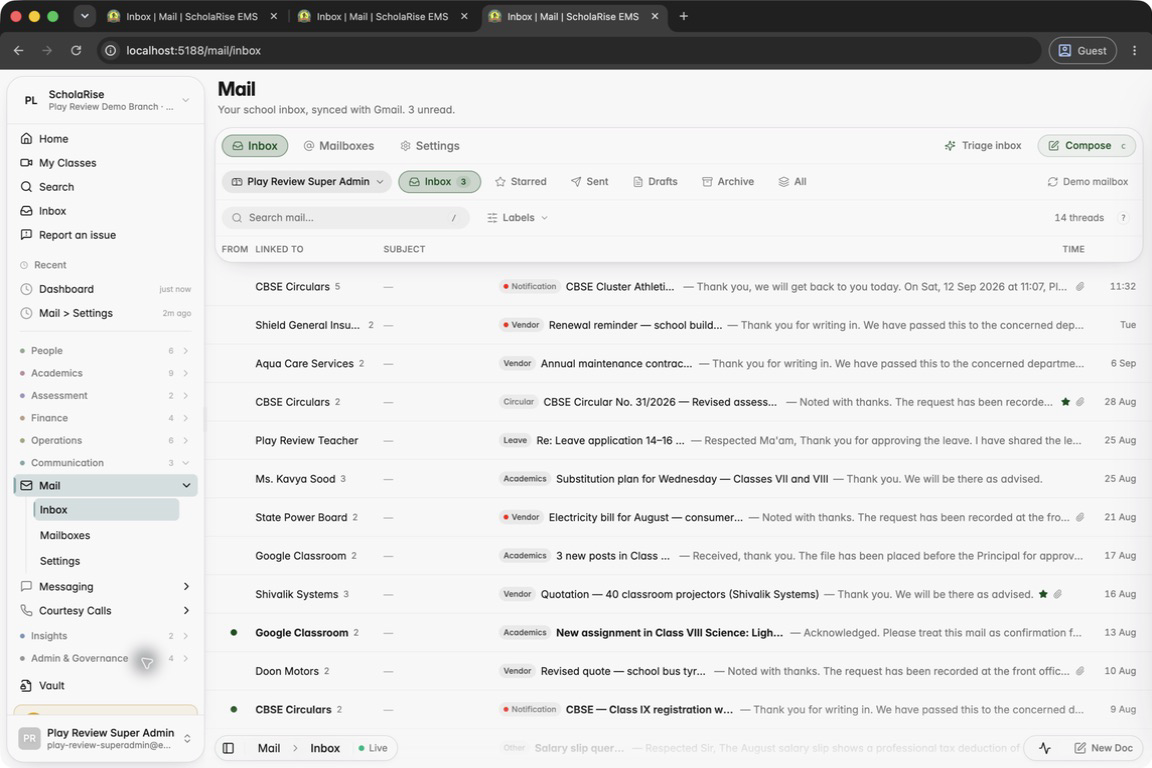
Task: Open the Labels filter dropdown
Action: pos(517,218)
